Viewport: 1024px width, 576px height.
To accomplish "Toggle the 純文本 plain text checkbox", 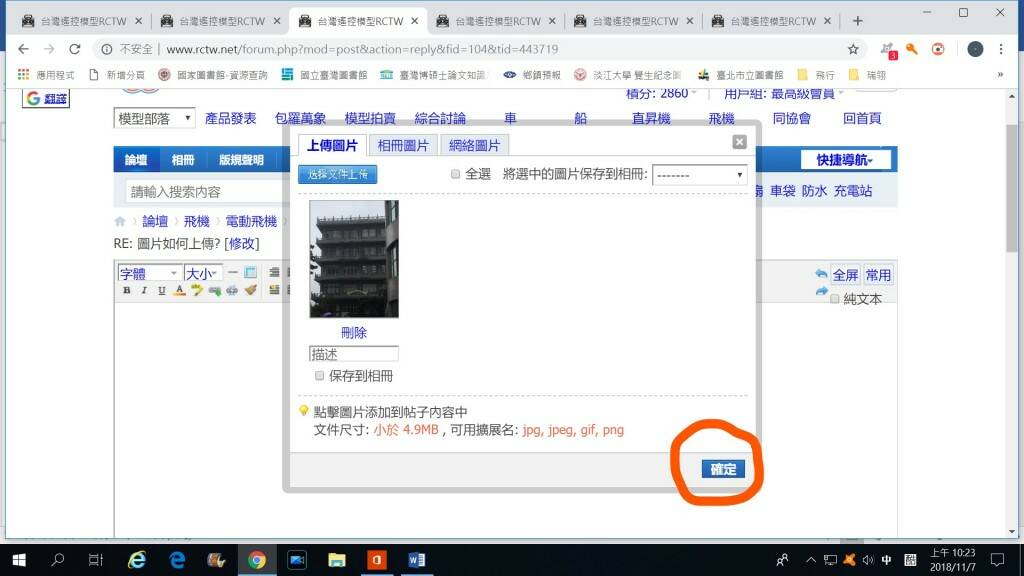I will pos(835,298).
